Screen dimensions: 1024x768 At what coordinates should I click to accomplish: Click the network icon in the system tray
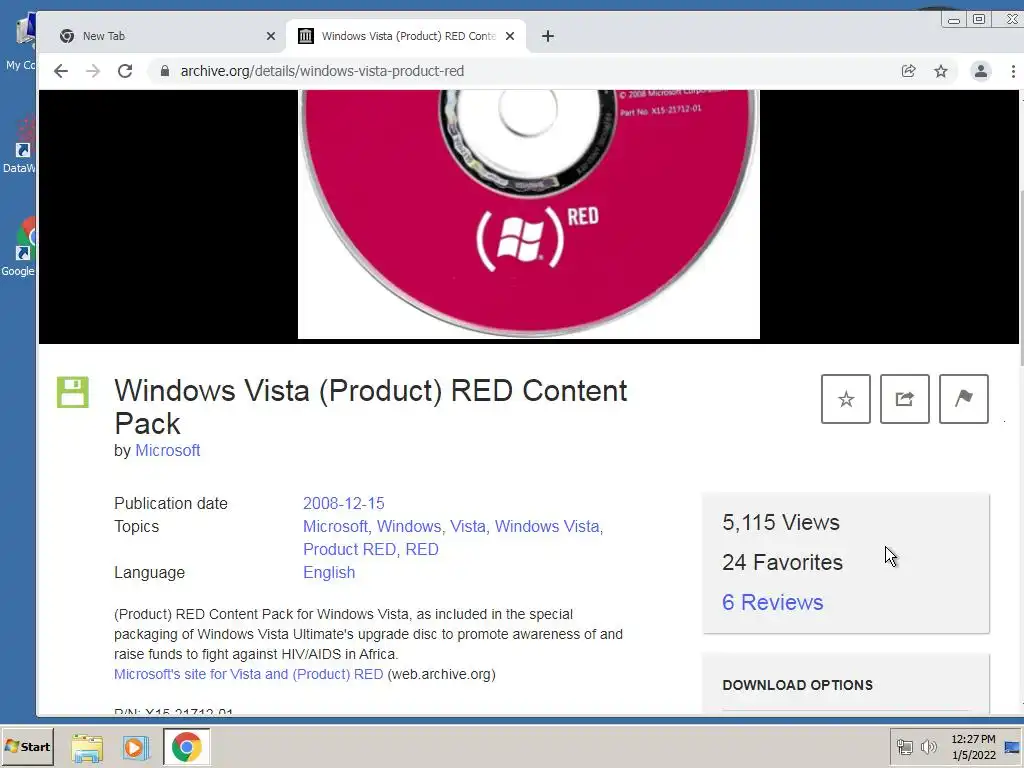point(904,747)
